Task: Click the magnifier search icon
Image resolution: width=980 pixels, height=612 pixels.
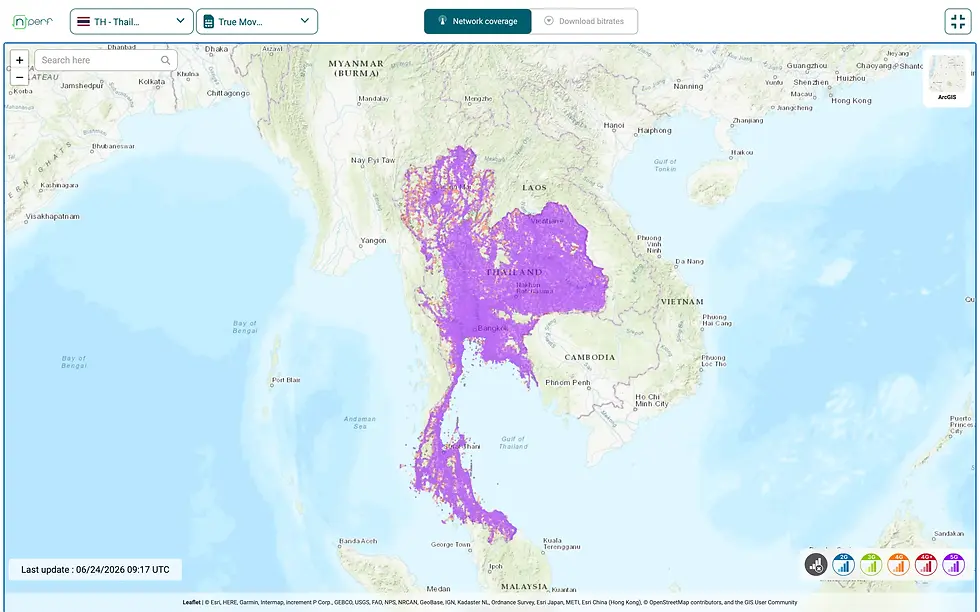Action: point(166,60)
